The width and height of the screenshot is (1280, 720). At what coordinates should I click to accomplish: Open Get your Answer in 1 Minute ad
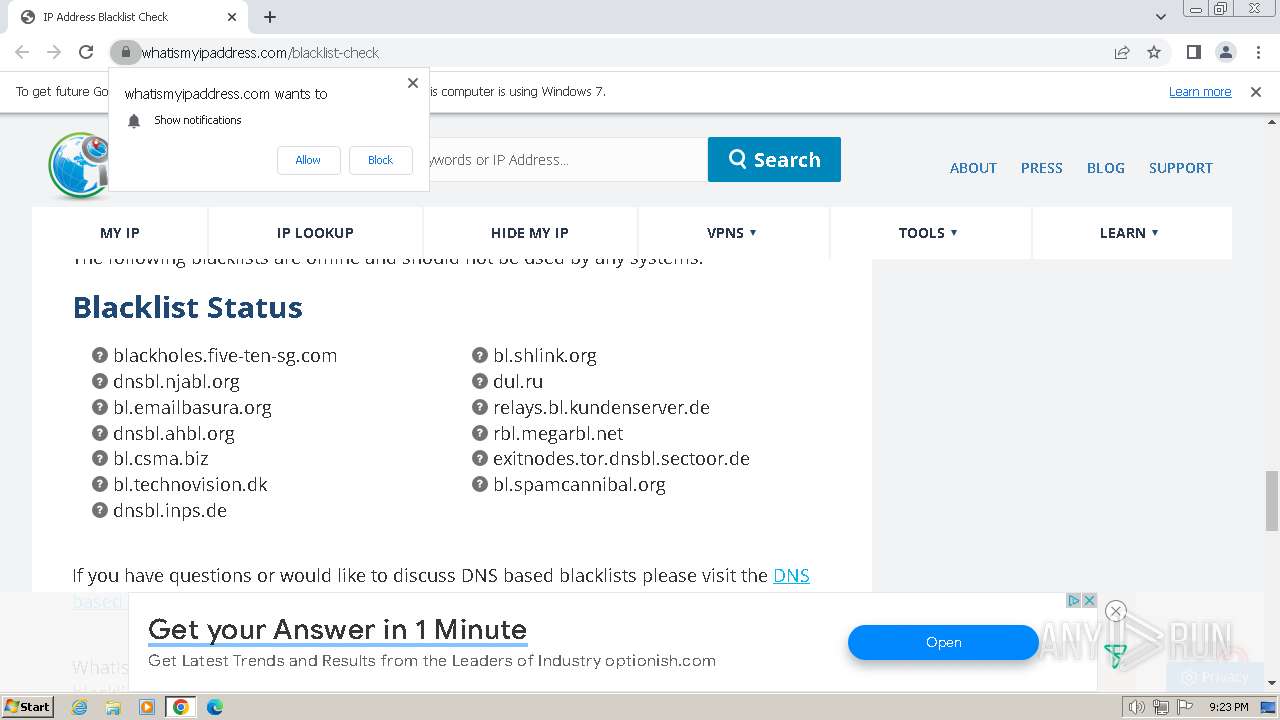pos(337,630)
